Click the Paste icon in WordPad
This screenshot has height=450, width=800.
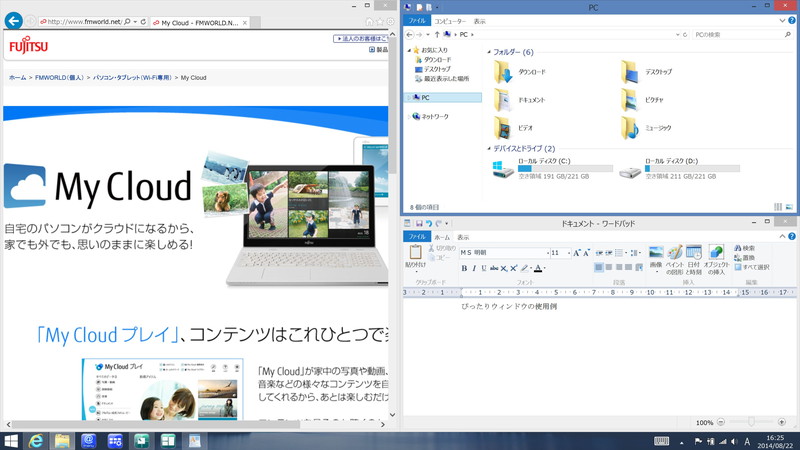415,254
